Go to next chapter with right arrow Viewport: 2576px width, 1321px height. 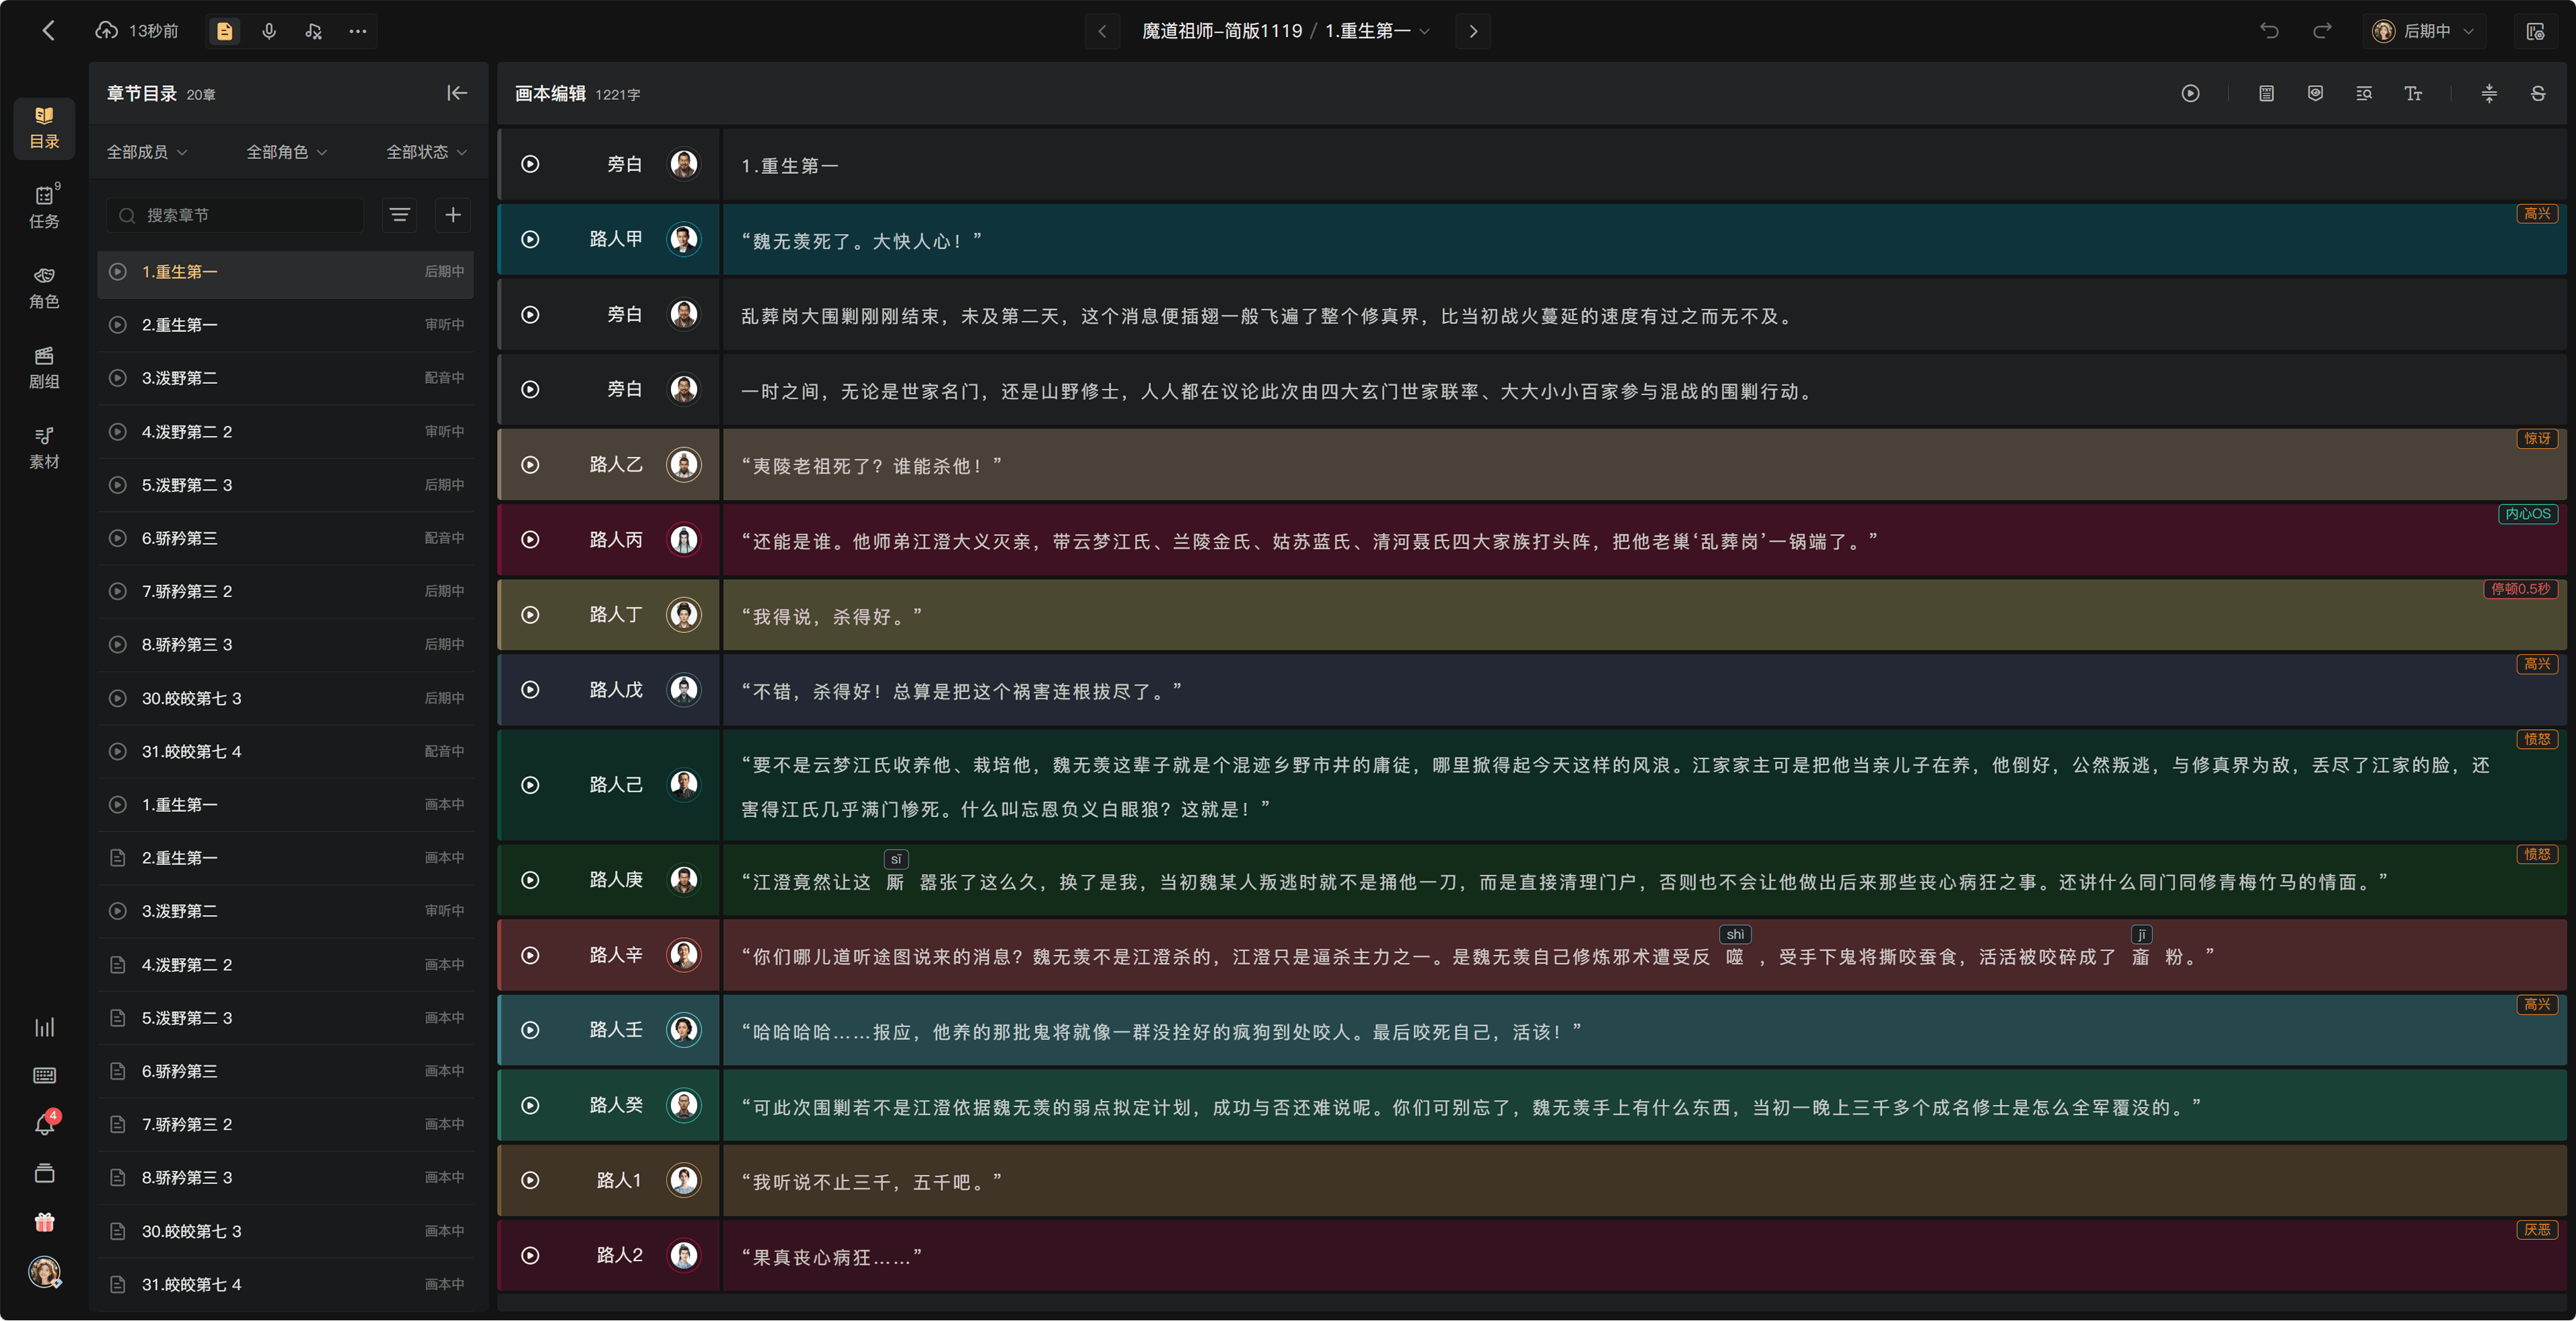[x=1473, y=31]
